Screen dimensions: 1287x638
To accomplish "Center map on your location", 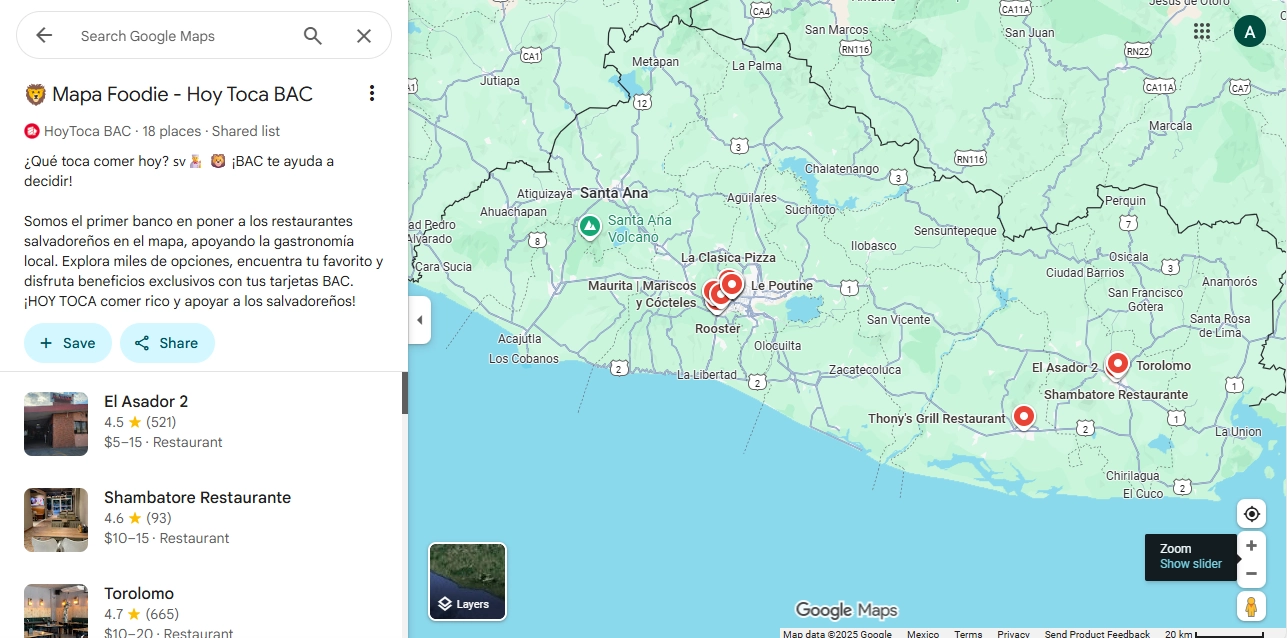I will pos(1251,514).
